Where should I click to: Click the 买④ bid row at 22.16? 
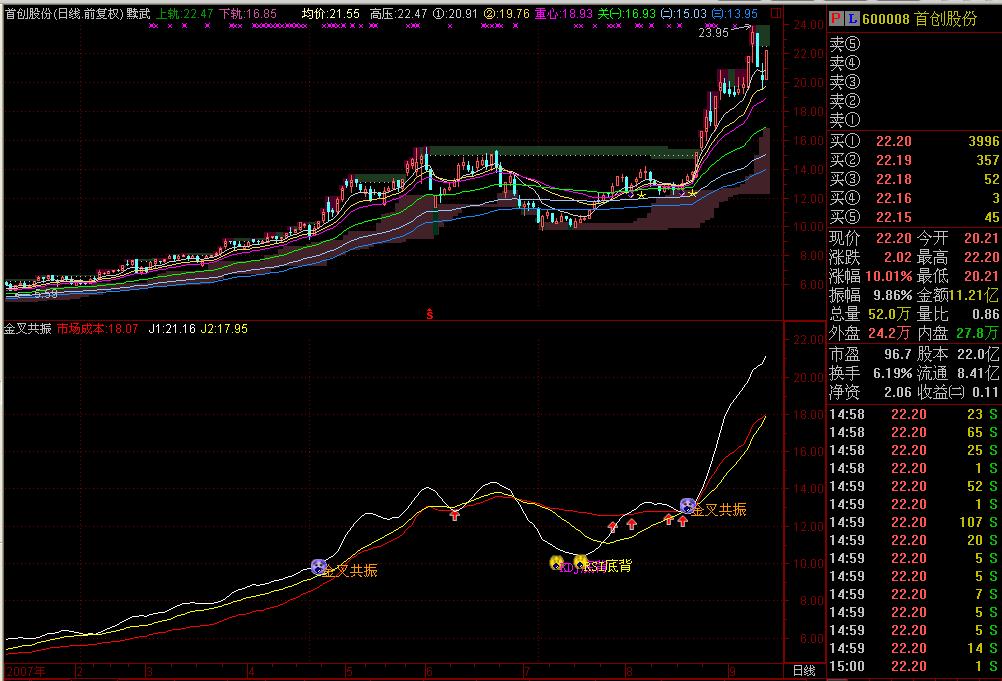pyautogui.click(x=914, y=199)
